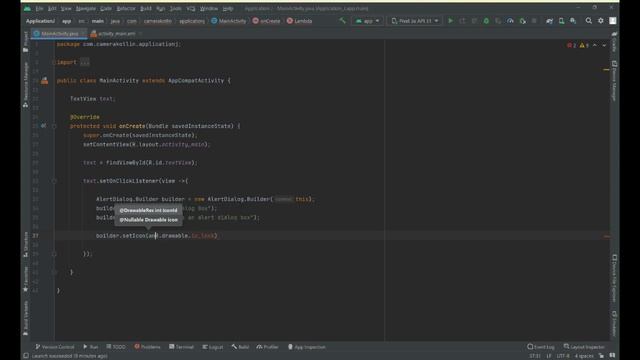
Task: Click the onCreate method breadcrumb
Action: (x=267, y=21)
